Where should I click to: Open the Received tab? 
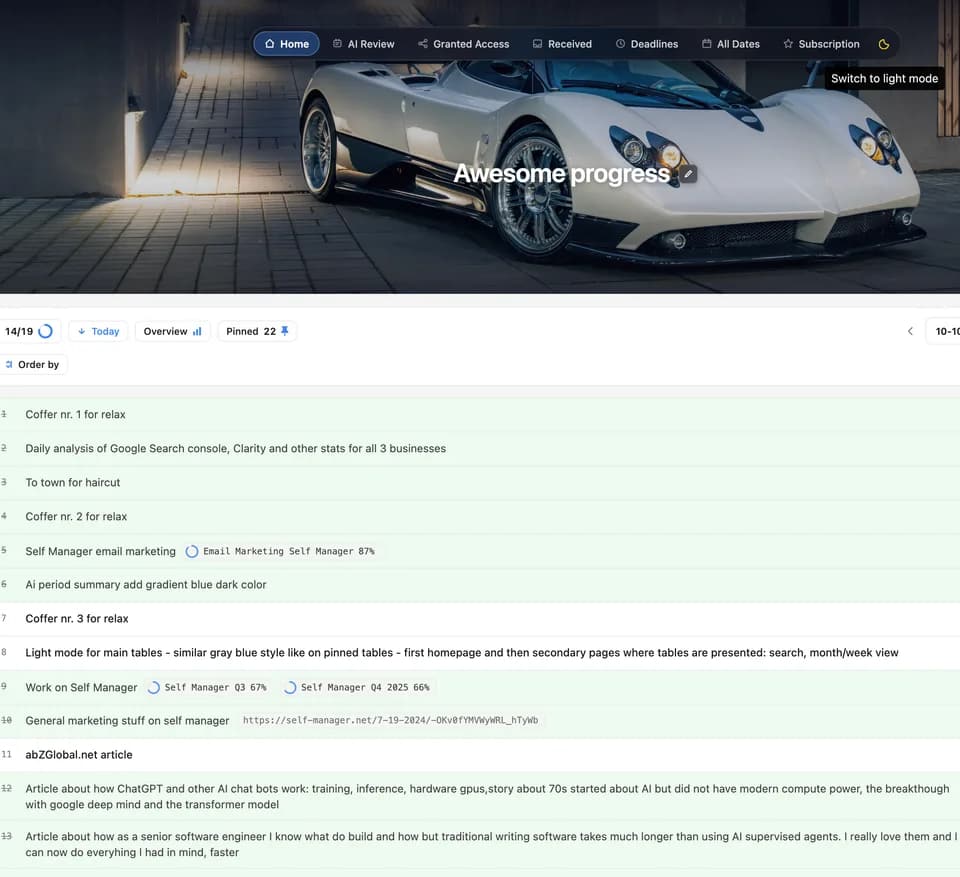pos(562,44)
